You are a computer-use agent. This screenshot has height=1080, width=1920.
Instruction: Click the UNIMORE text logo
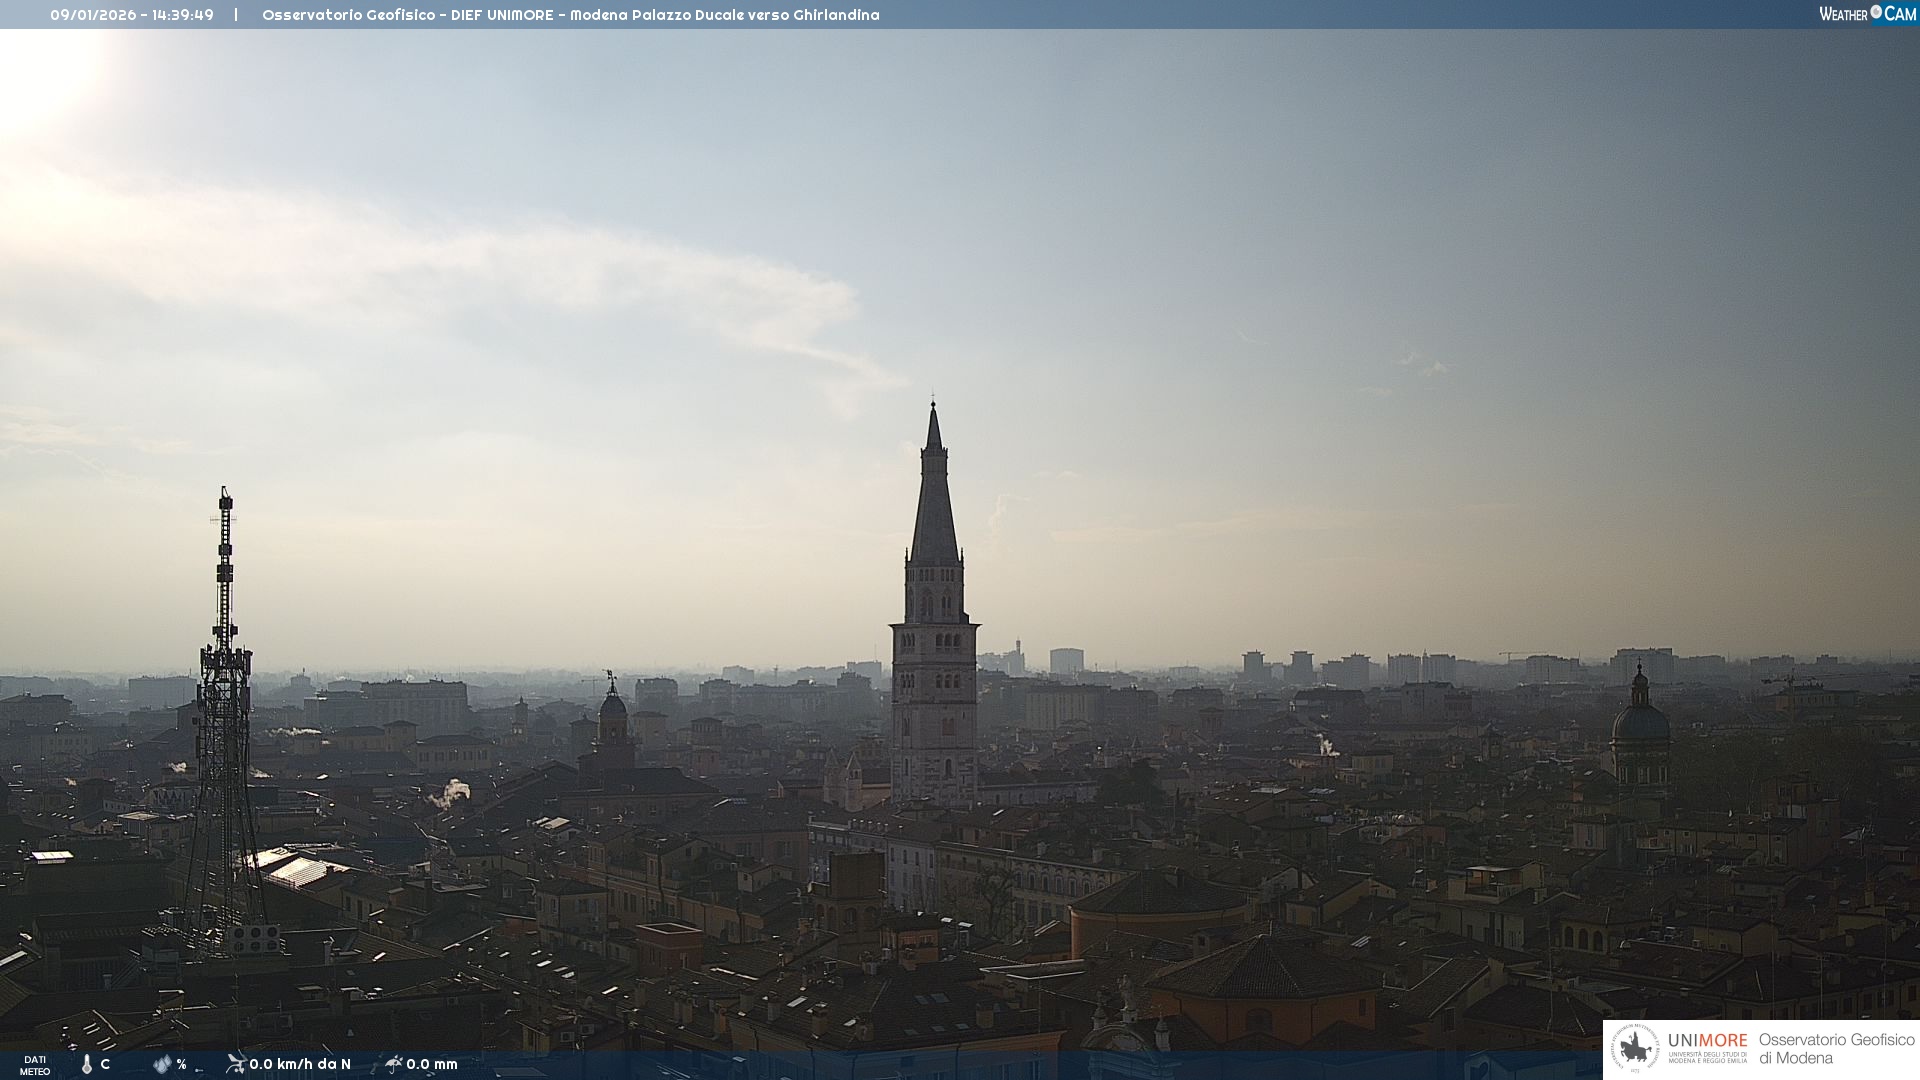coord(1708,1041)
